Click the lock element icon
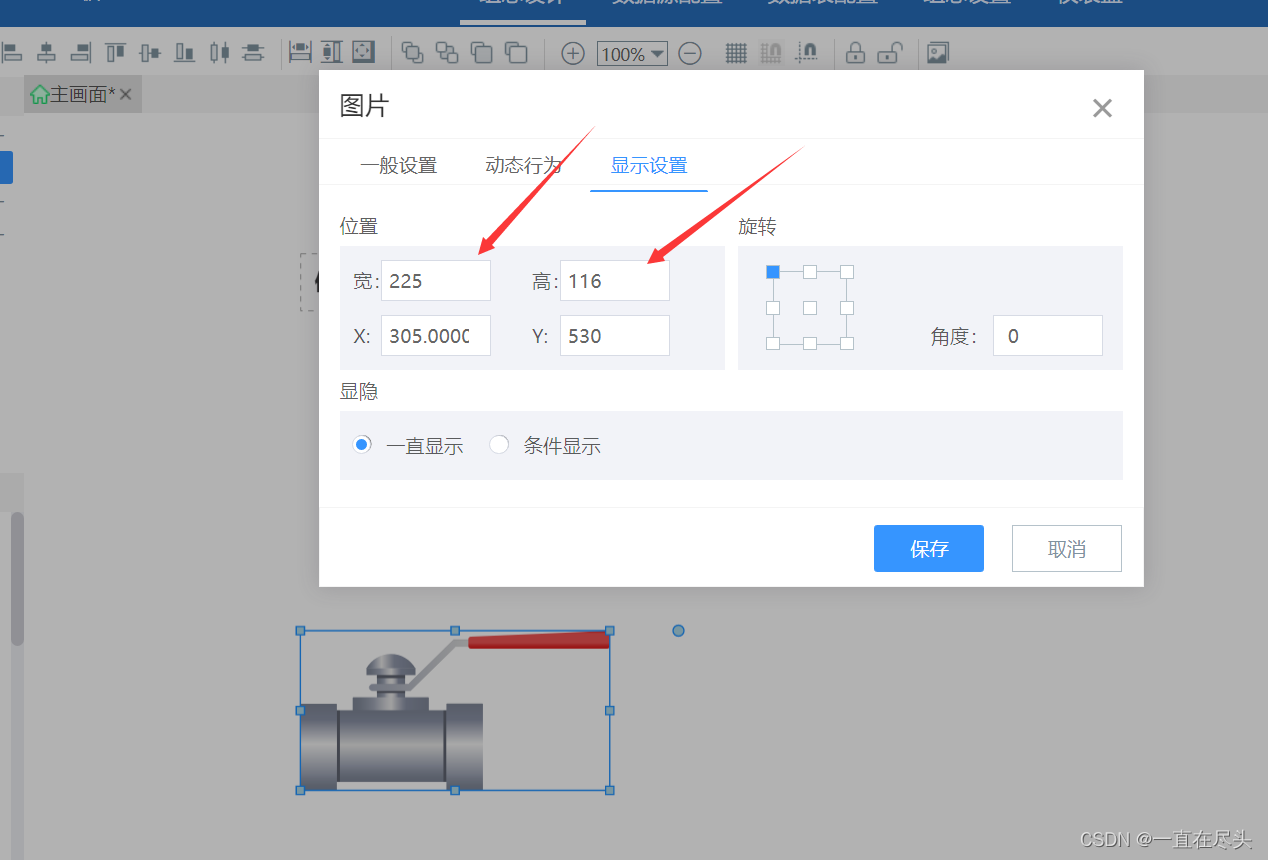 [855, 52]
